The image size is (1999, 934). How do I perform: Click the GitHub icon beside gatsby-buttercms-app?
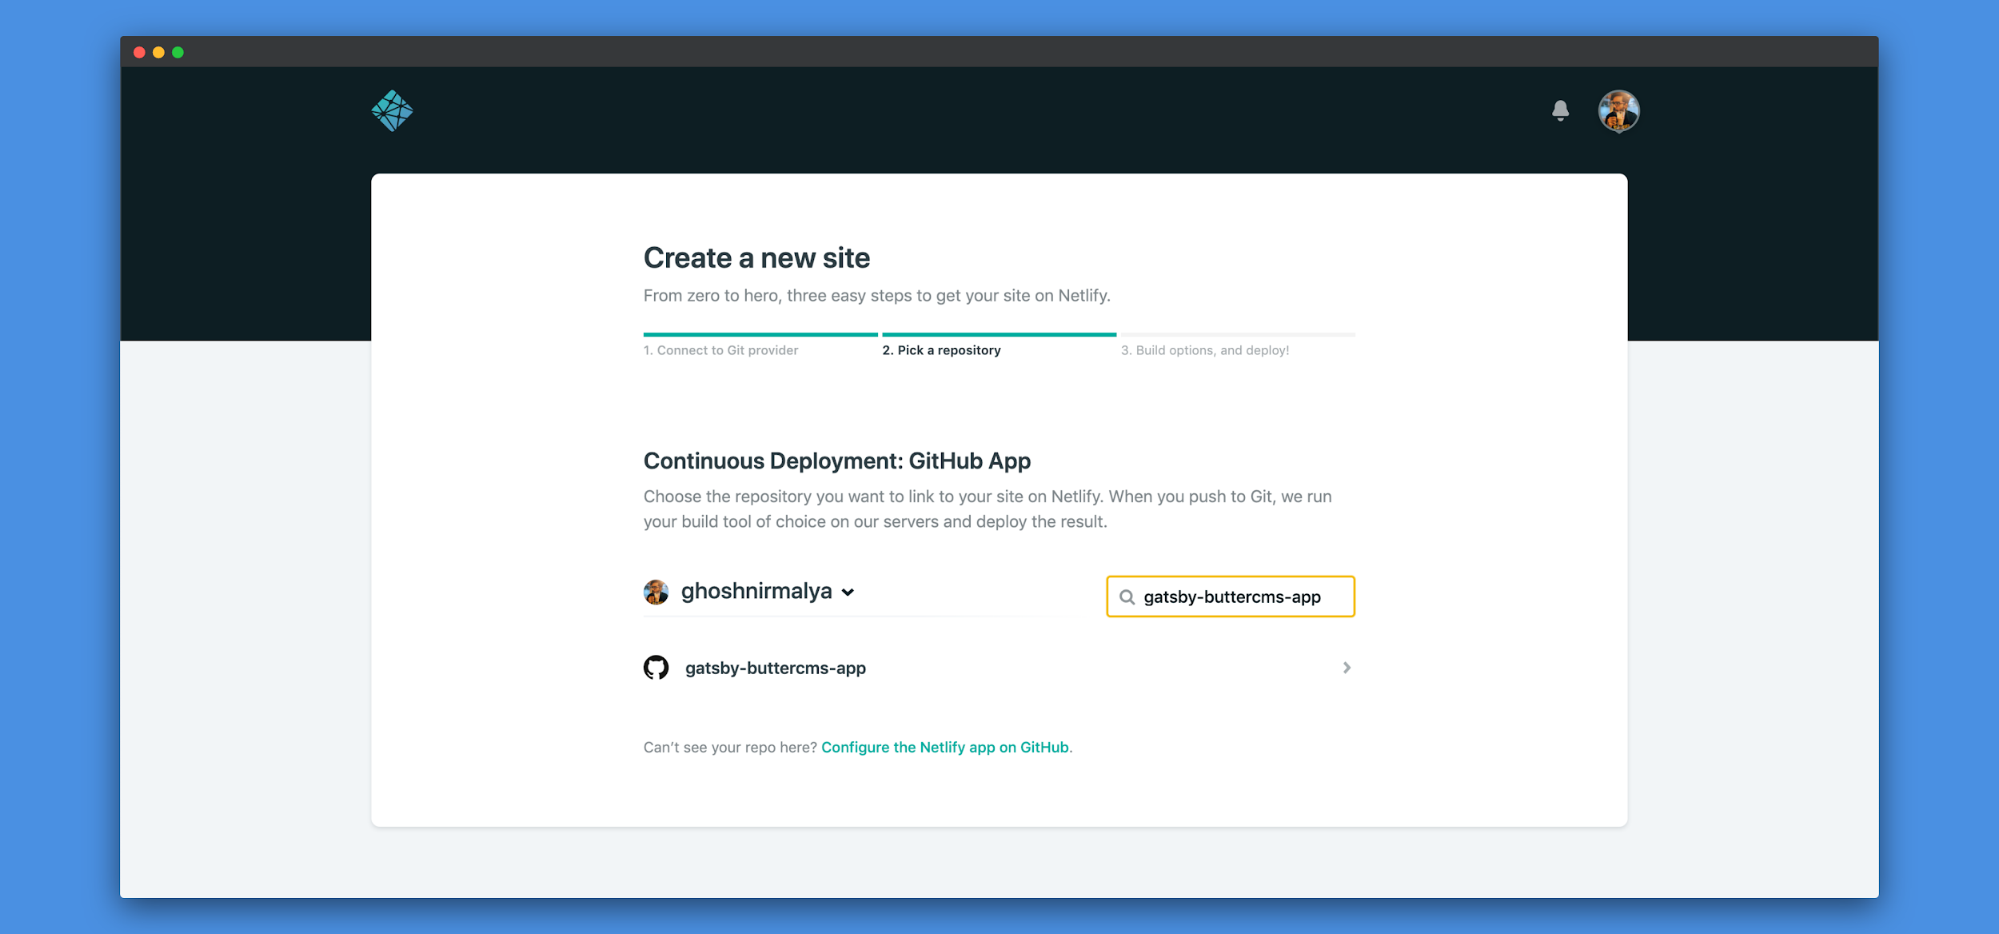coord(656,667)
